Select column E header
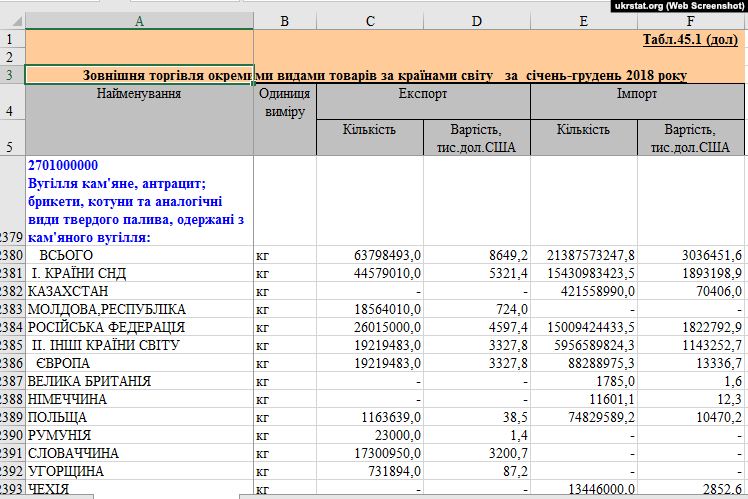Image resolution: width=748 pixels, height=499 pixels. 583,21
